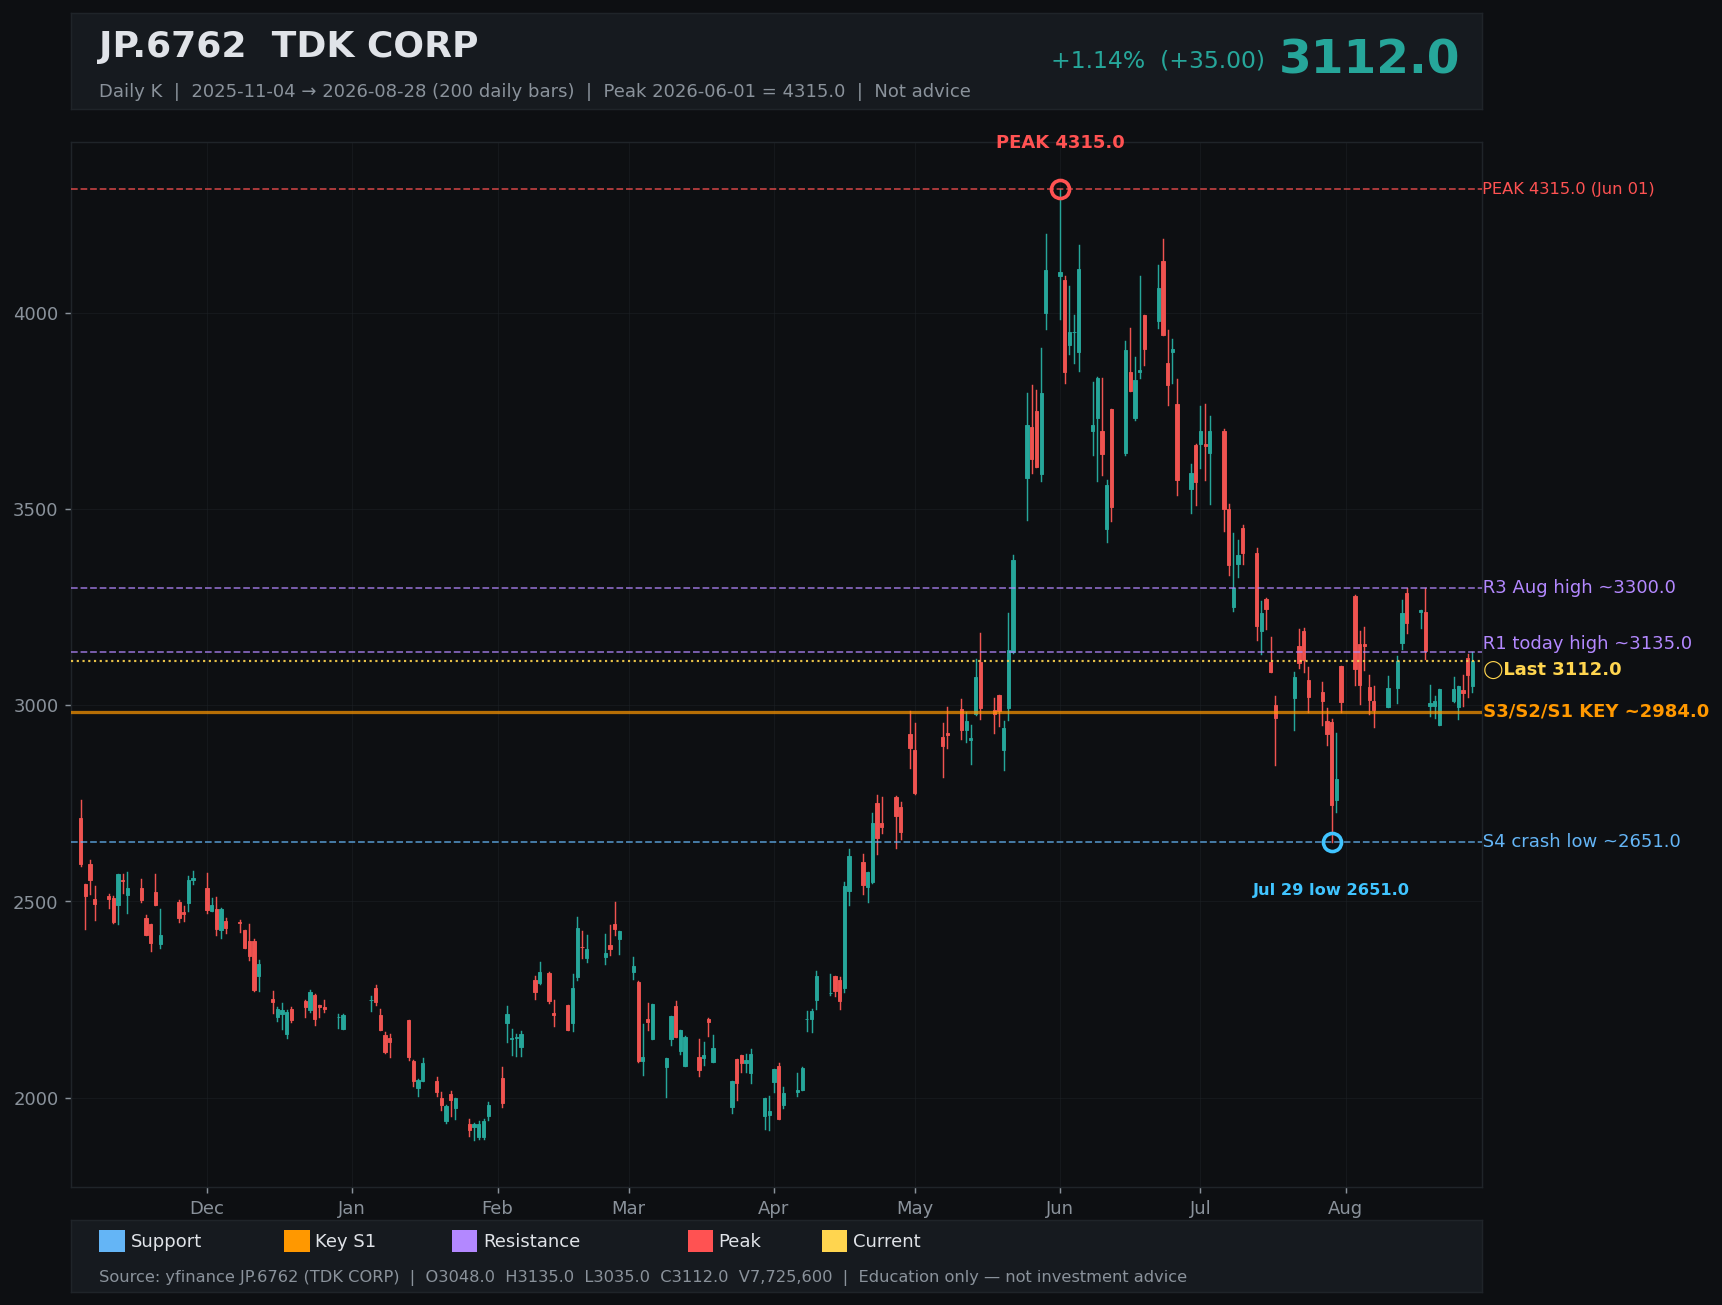Image resolution: width=1722 pixels, height=1305 pixels.
Task: Click the 2500 y-axis tick label
Action: pyautogui.click(x=36, y=902)
